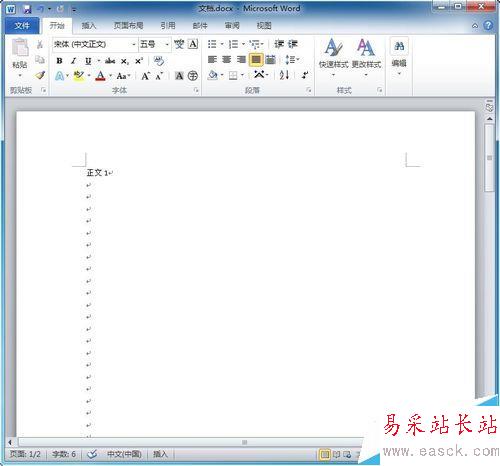This screenshot has width=500, height=466.
Task: Open the borders dropdown
Action: click(242, 75)
